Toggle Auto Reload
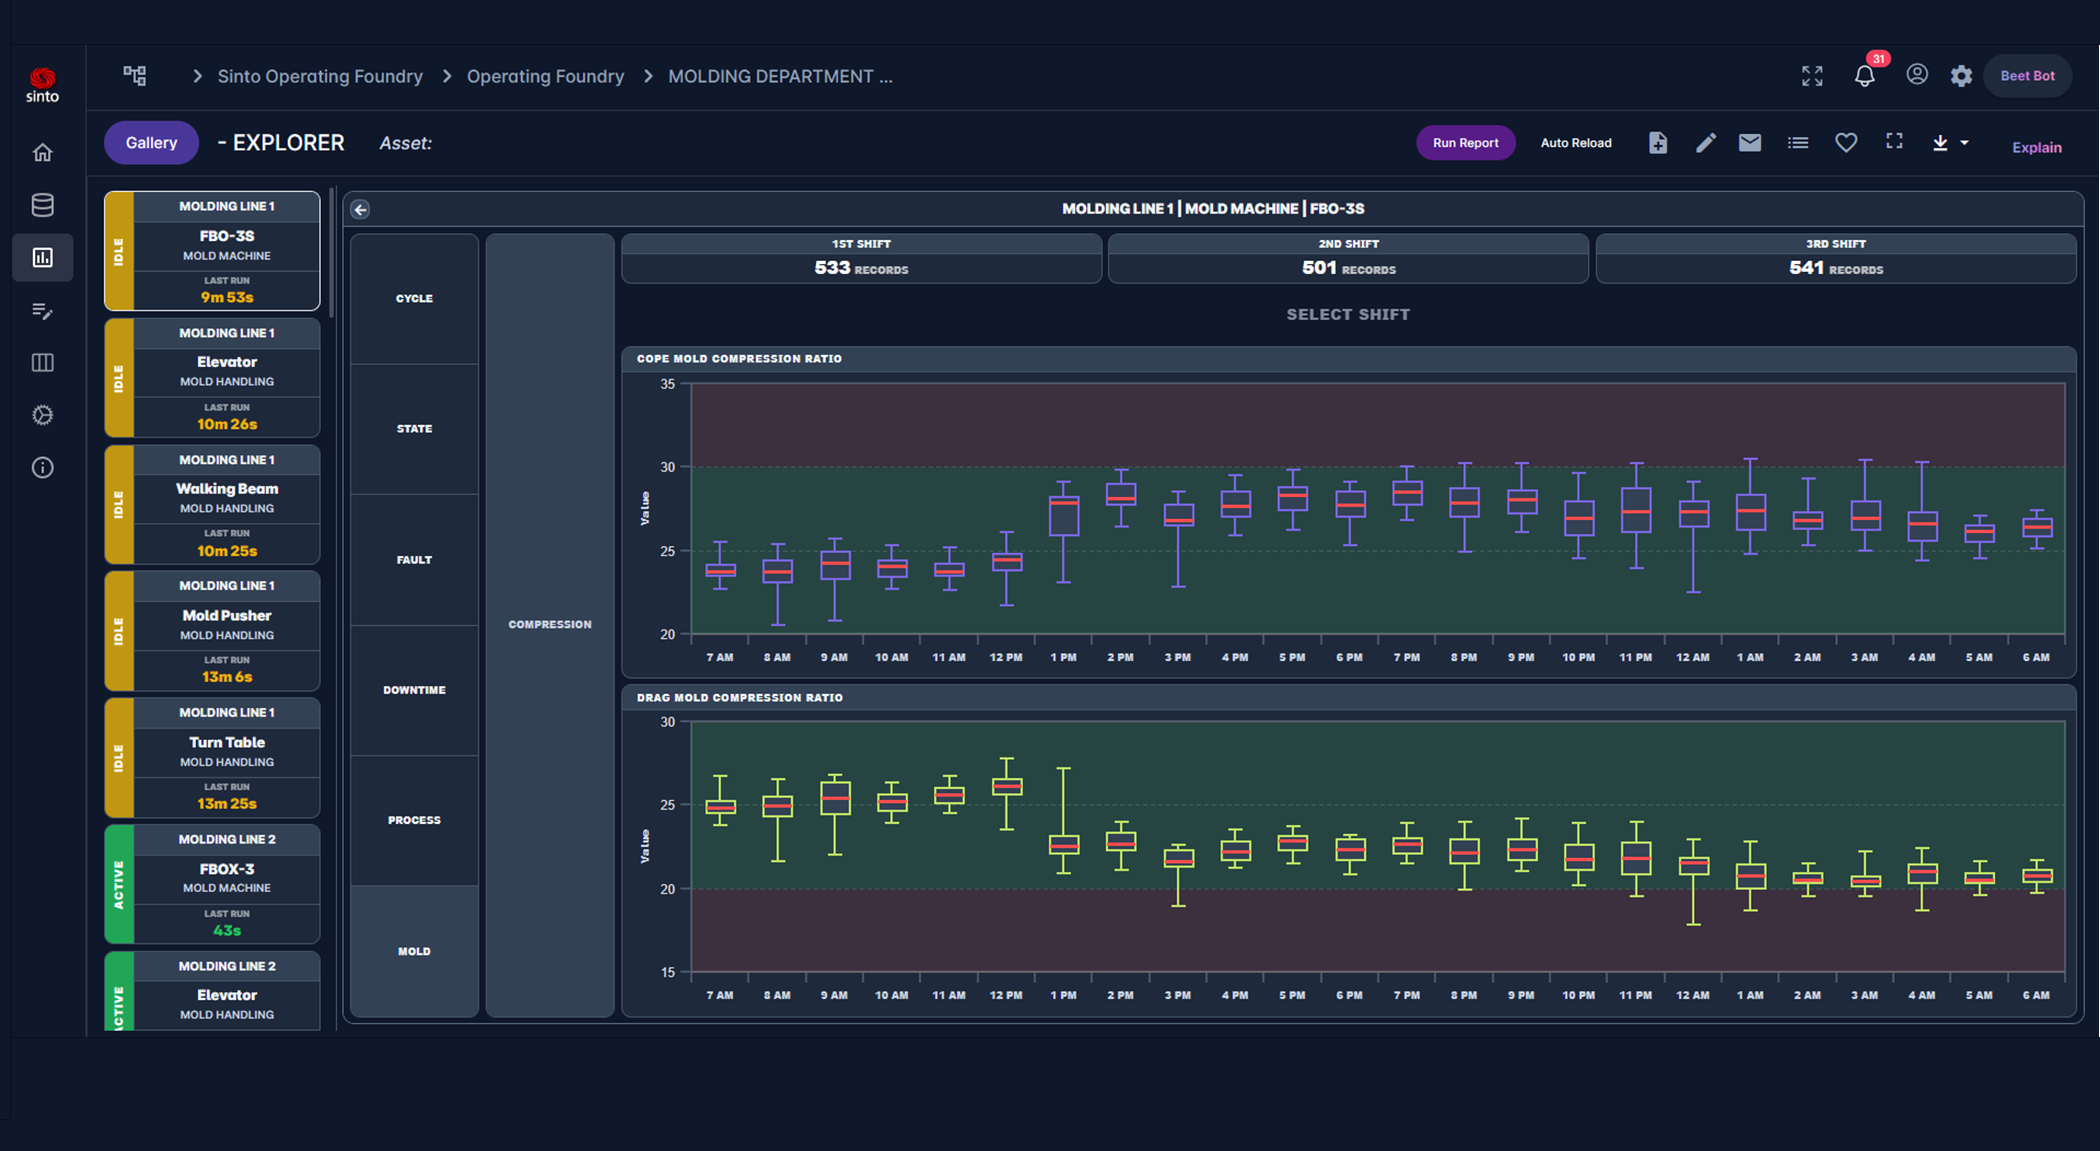The image size is (2100, 1151). (x=1576, y=143)
